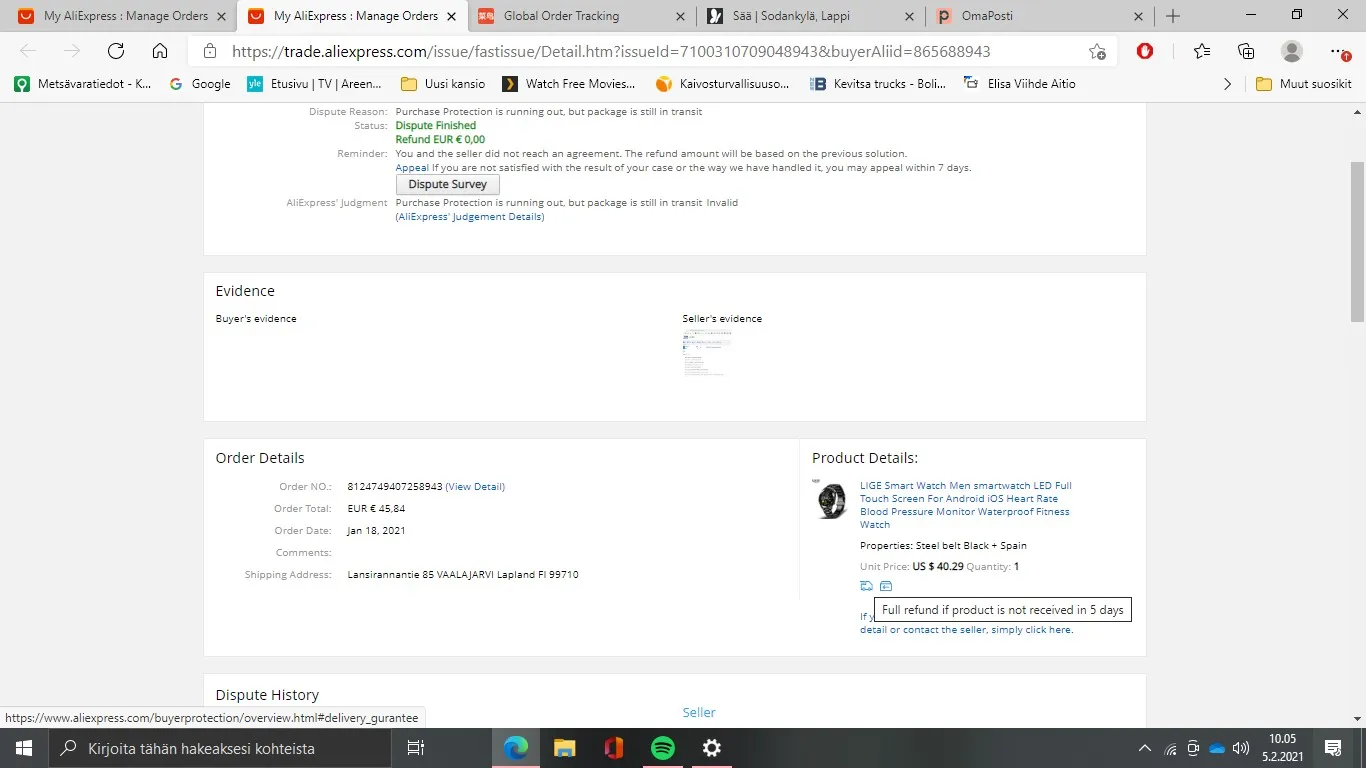Open a new browser tab
This screenshot has height=768, width=1366.
click(1173, 16)
